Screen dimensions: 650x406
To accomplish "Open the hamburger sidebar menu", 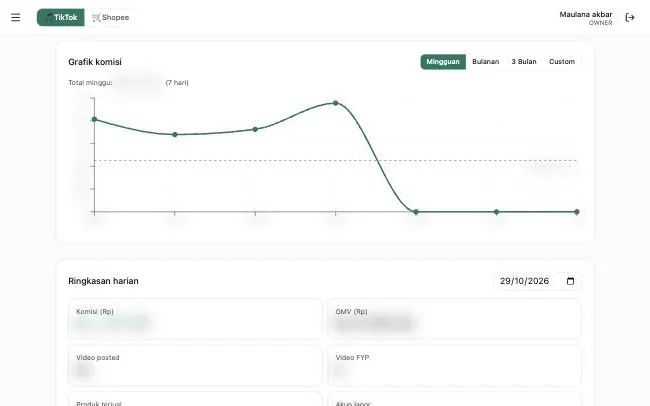I will click(x=15, y=17).
